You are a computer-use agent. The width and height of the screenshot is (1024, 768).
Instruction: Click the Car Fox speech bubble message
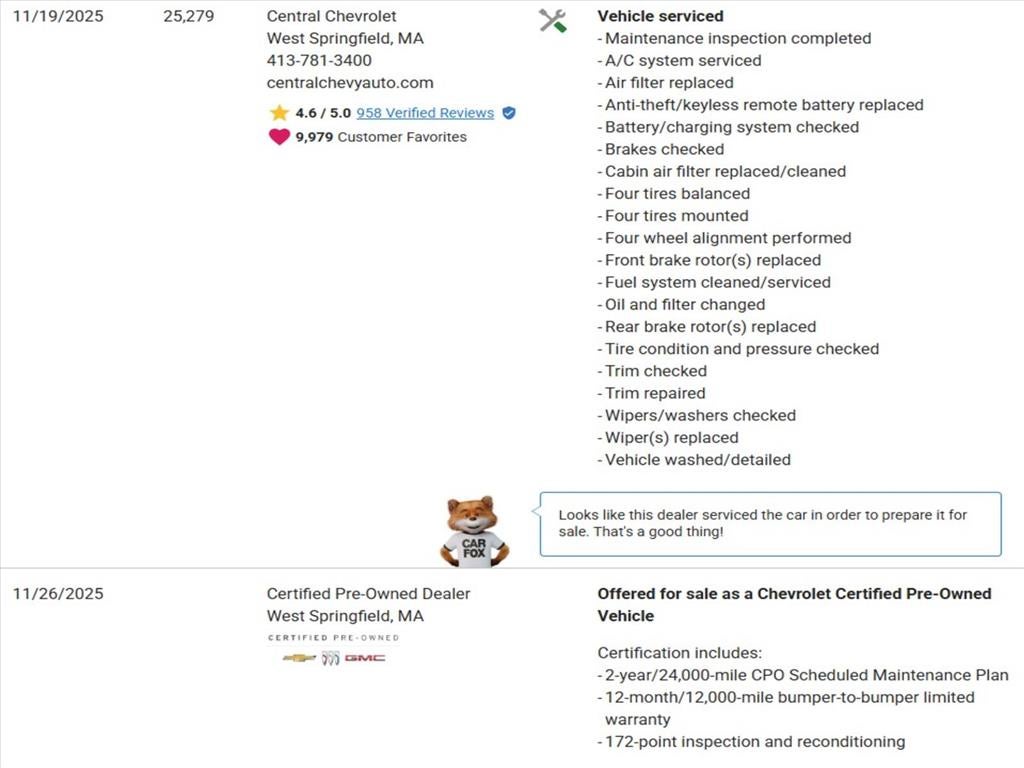pos(768,523)
